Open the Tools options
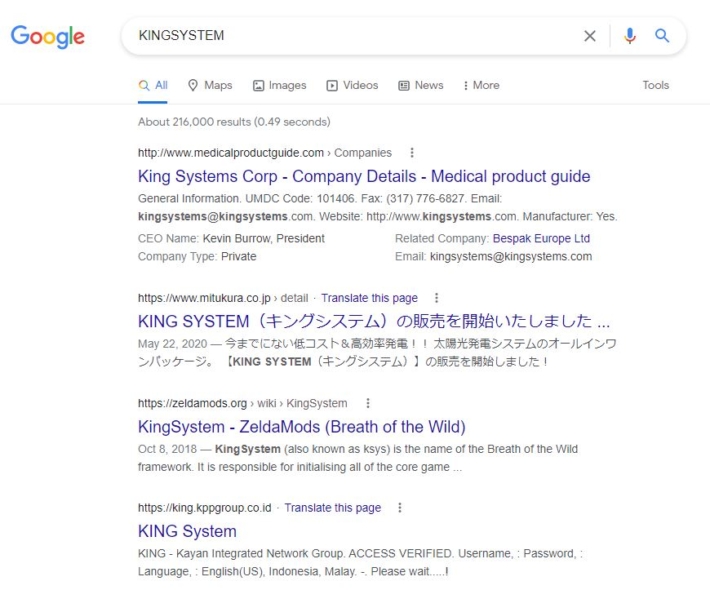Image resolution: width=710 pixels, height=590 pixels. (x=656, y=85)
